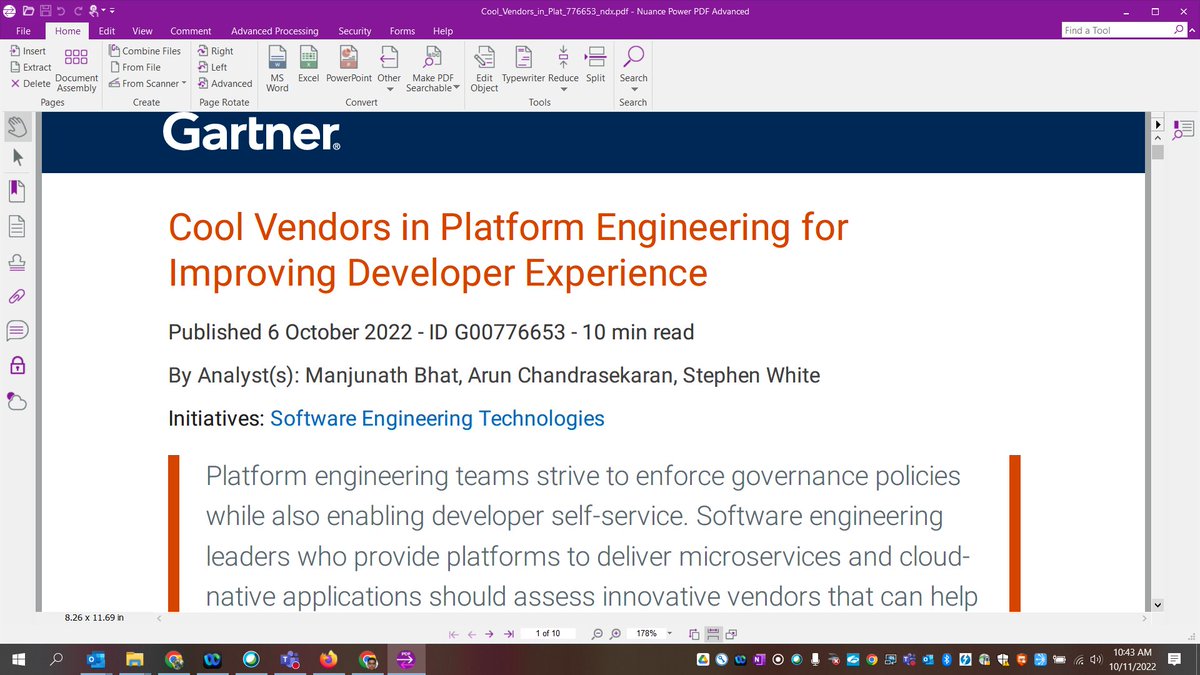Click the Extract pages button
1200x675 pixels.
(x=30, y=67)
